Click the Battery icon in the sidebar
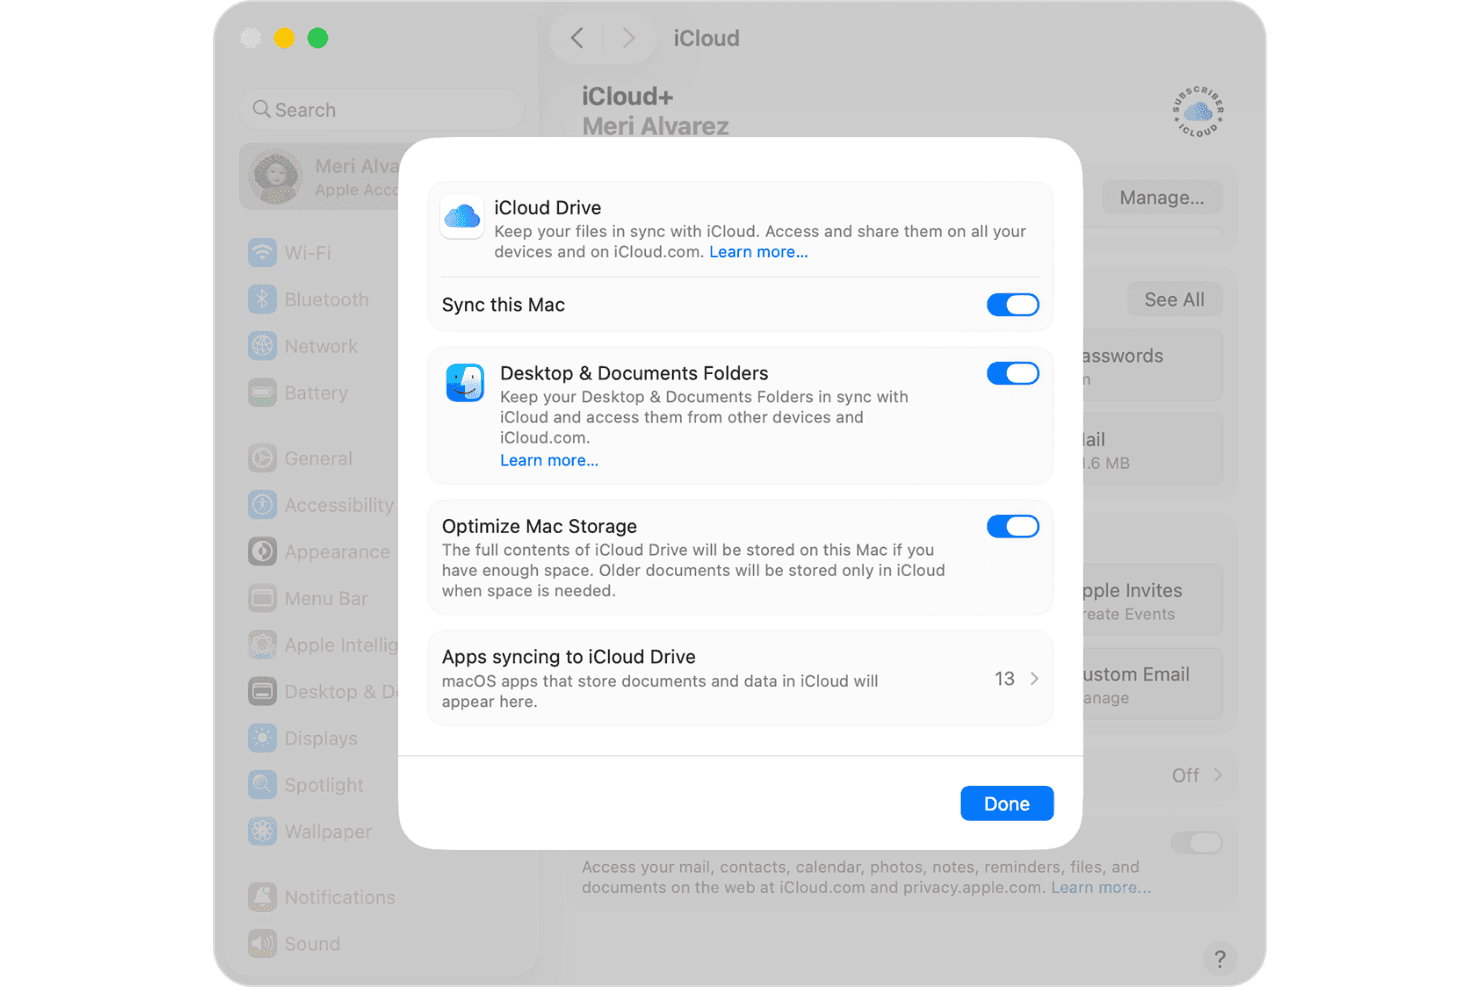This screenshot has height=987, width=1480. [x=262, y=393]
